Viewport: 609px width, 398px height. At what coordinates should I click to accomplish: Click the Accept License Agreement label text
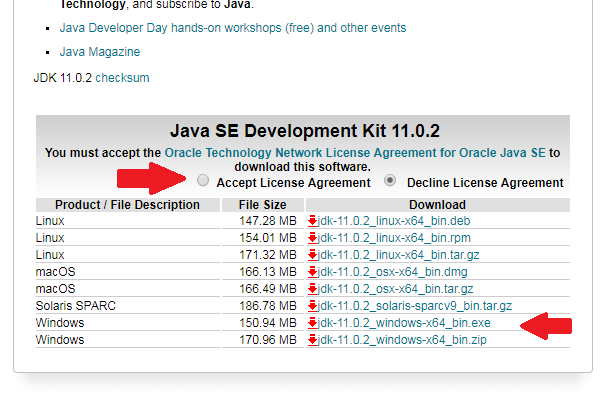pyautogui.click(x=294, y=183)
